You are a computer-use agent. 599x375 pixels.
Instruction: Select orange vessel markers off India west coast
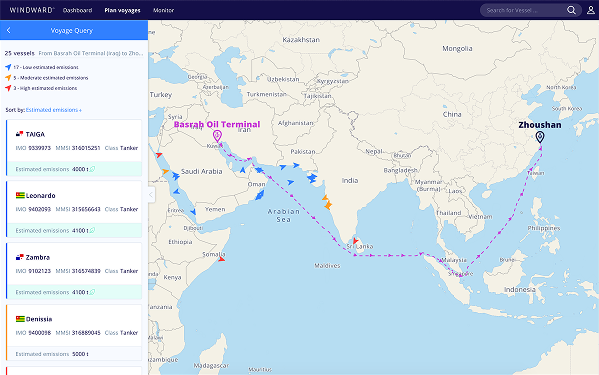point(327,202)
